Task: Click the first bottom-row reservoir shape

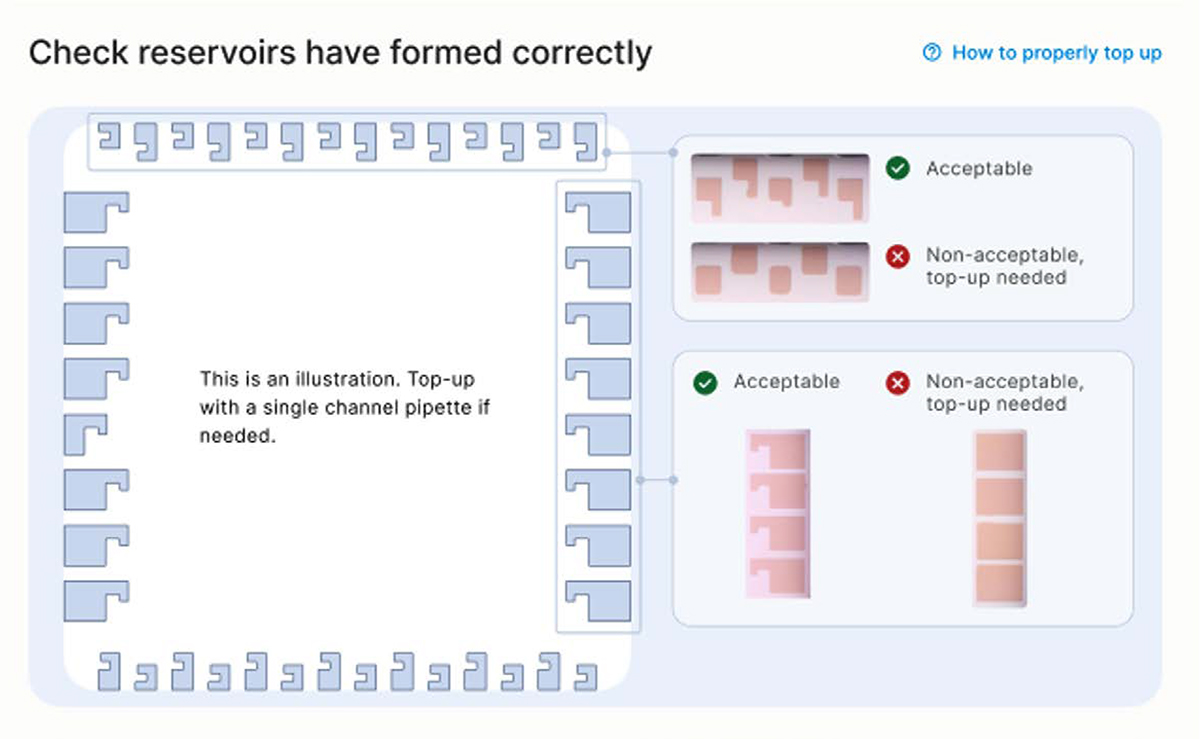Action: [109, 671]
